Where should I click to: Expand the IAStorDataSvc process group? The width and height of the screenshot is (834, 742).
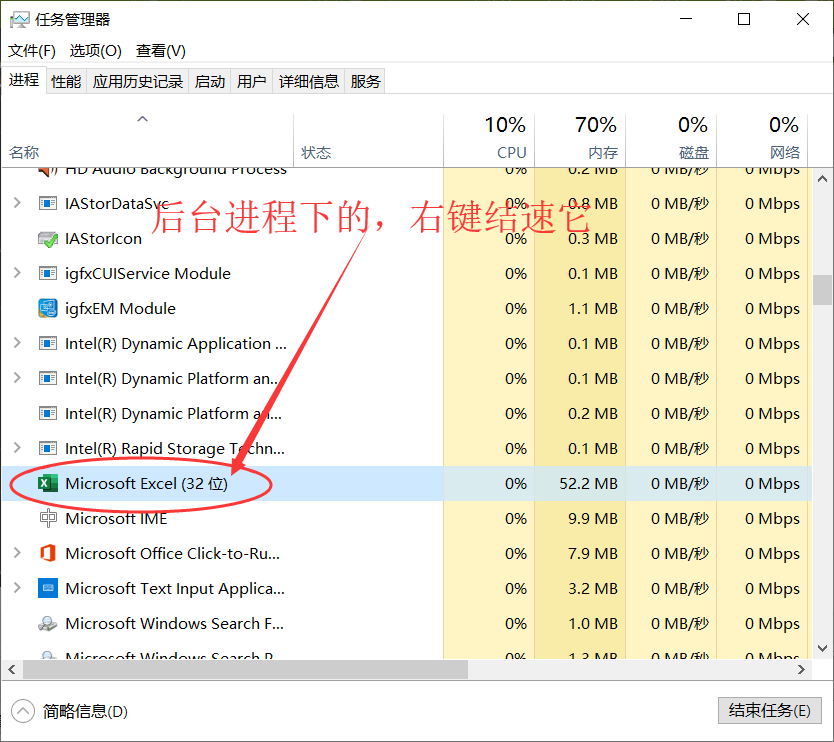click(x=17, y=203)
